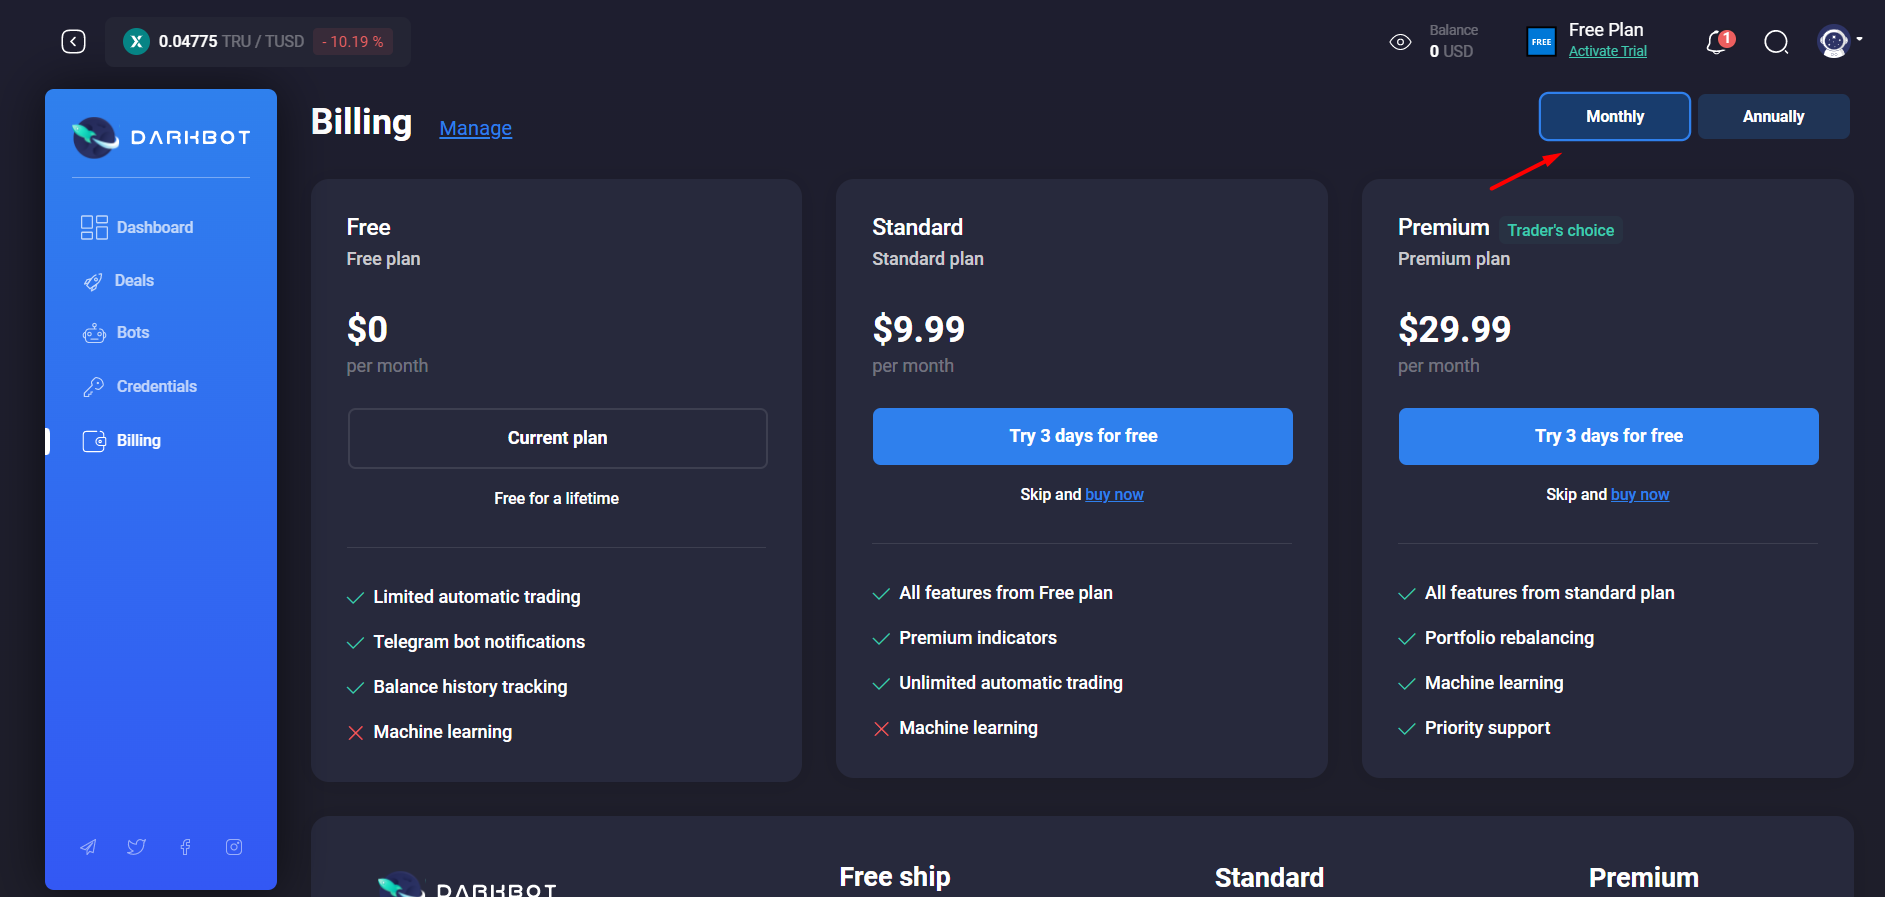This screenshot has height=897, width=1885.
Task: Open notifications bell icon
Action: click(1718, 42)
